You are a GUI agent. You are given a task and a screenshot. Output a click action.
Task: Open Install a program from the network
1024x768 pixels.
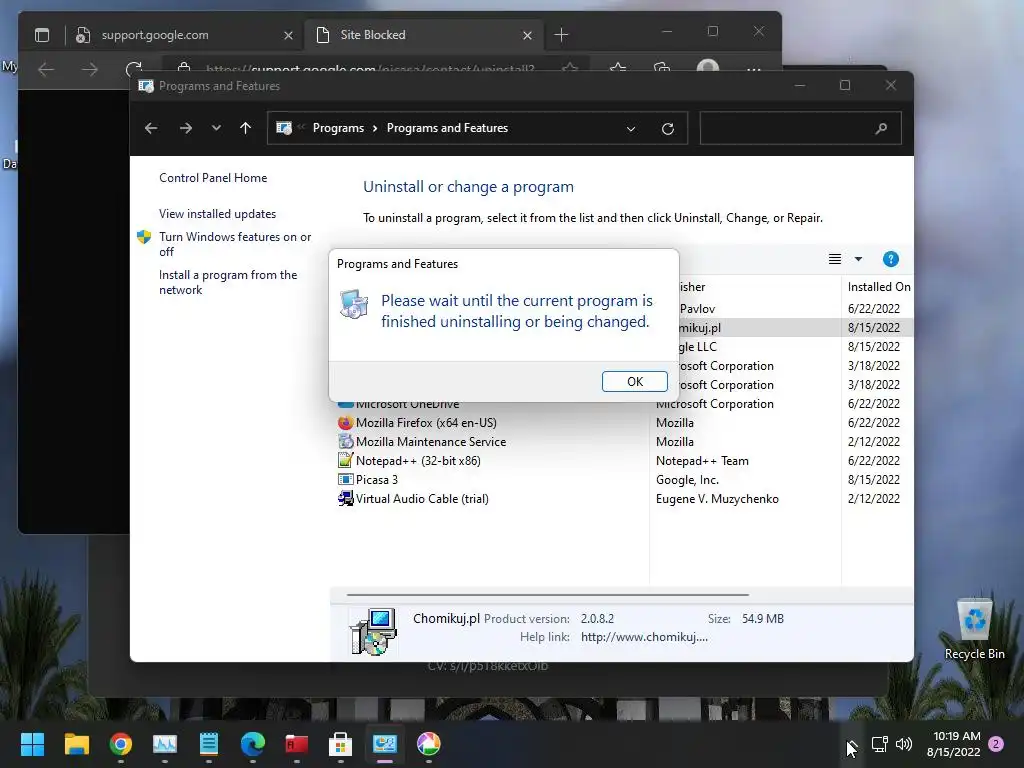[x=228, y=282]
